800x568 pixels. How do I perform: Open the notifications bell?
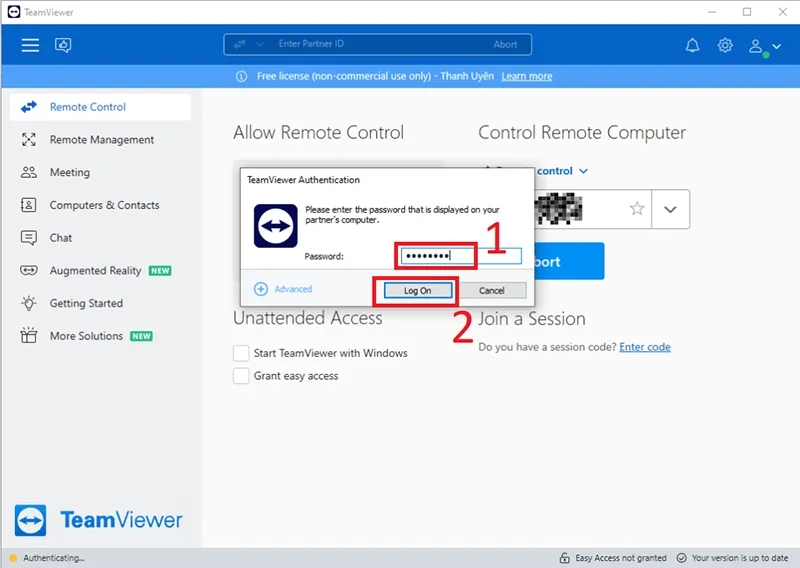click(692, 45)
